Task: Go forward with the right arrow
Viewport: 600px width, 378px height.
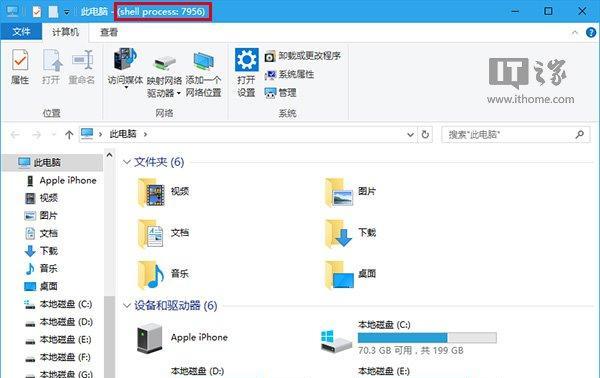Action: tap(37, 135)
